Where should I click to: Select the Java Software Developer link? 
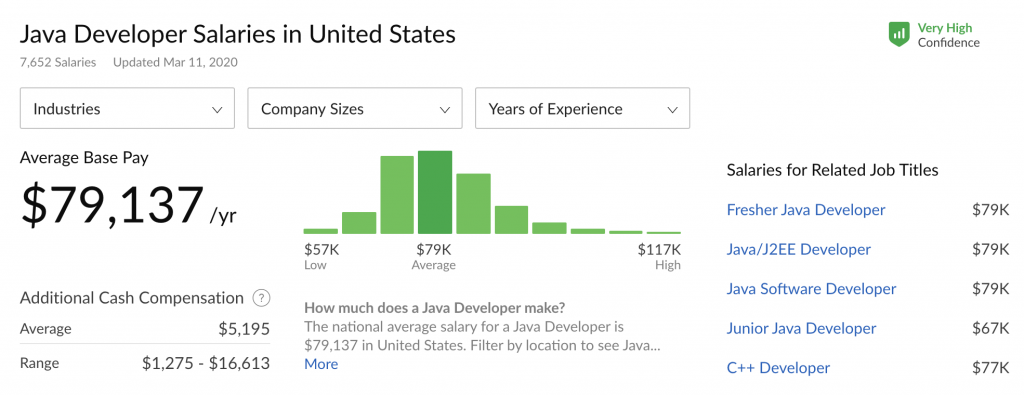pos(812,289)
